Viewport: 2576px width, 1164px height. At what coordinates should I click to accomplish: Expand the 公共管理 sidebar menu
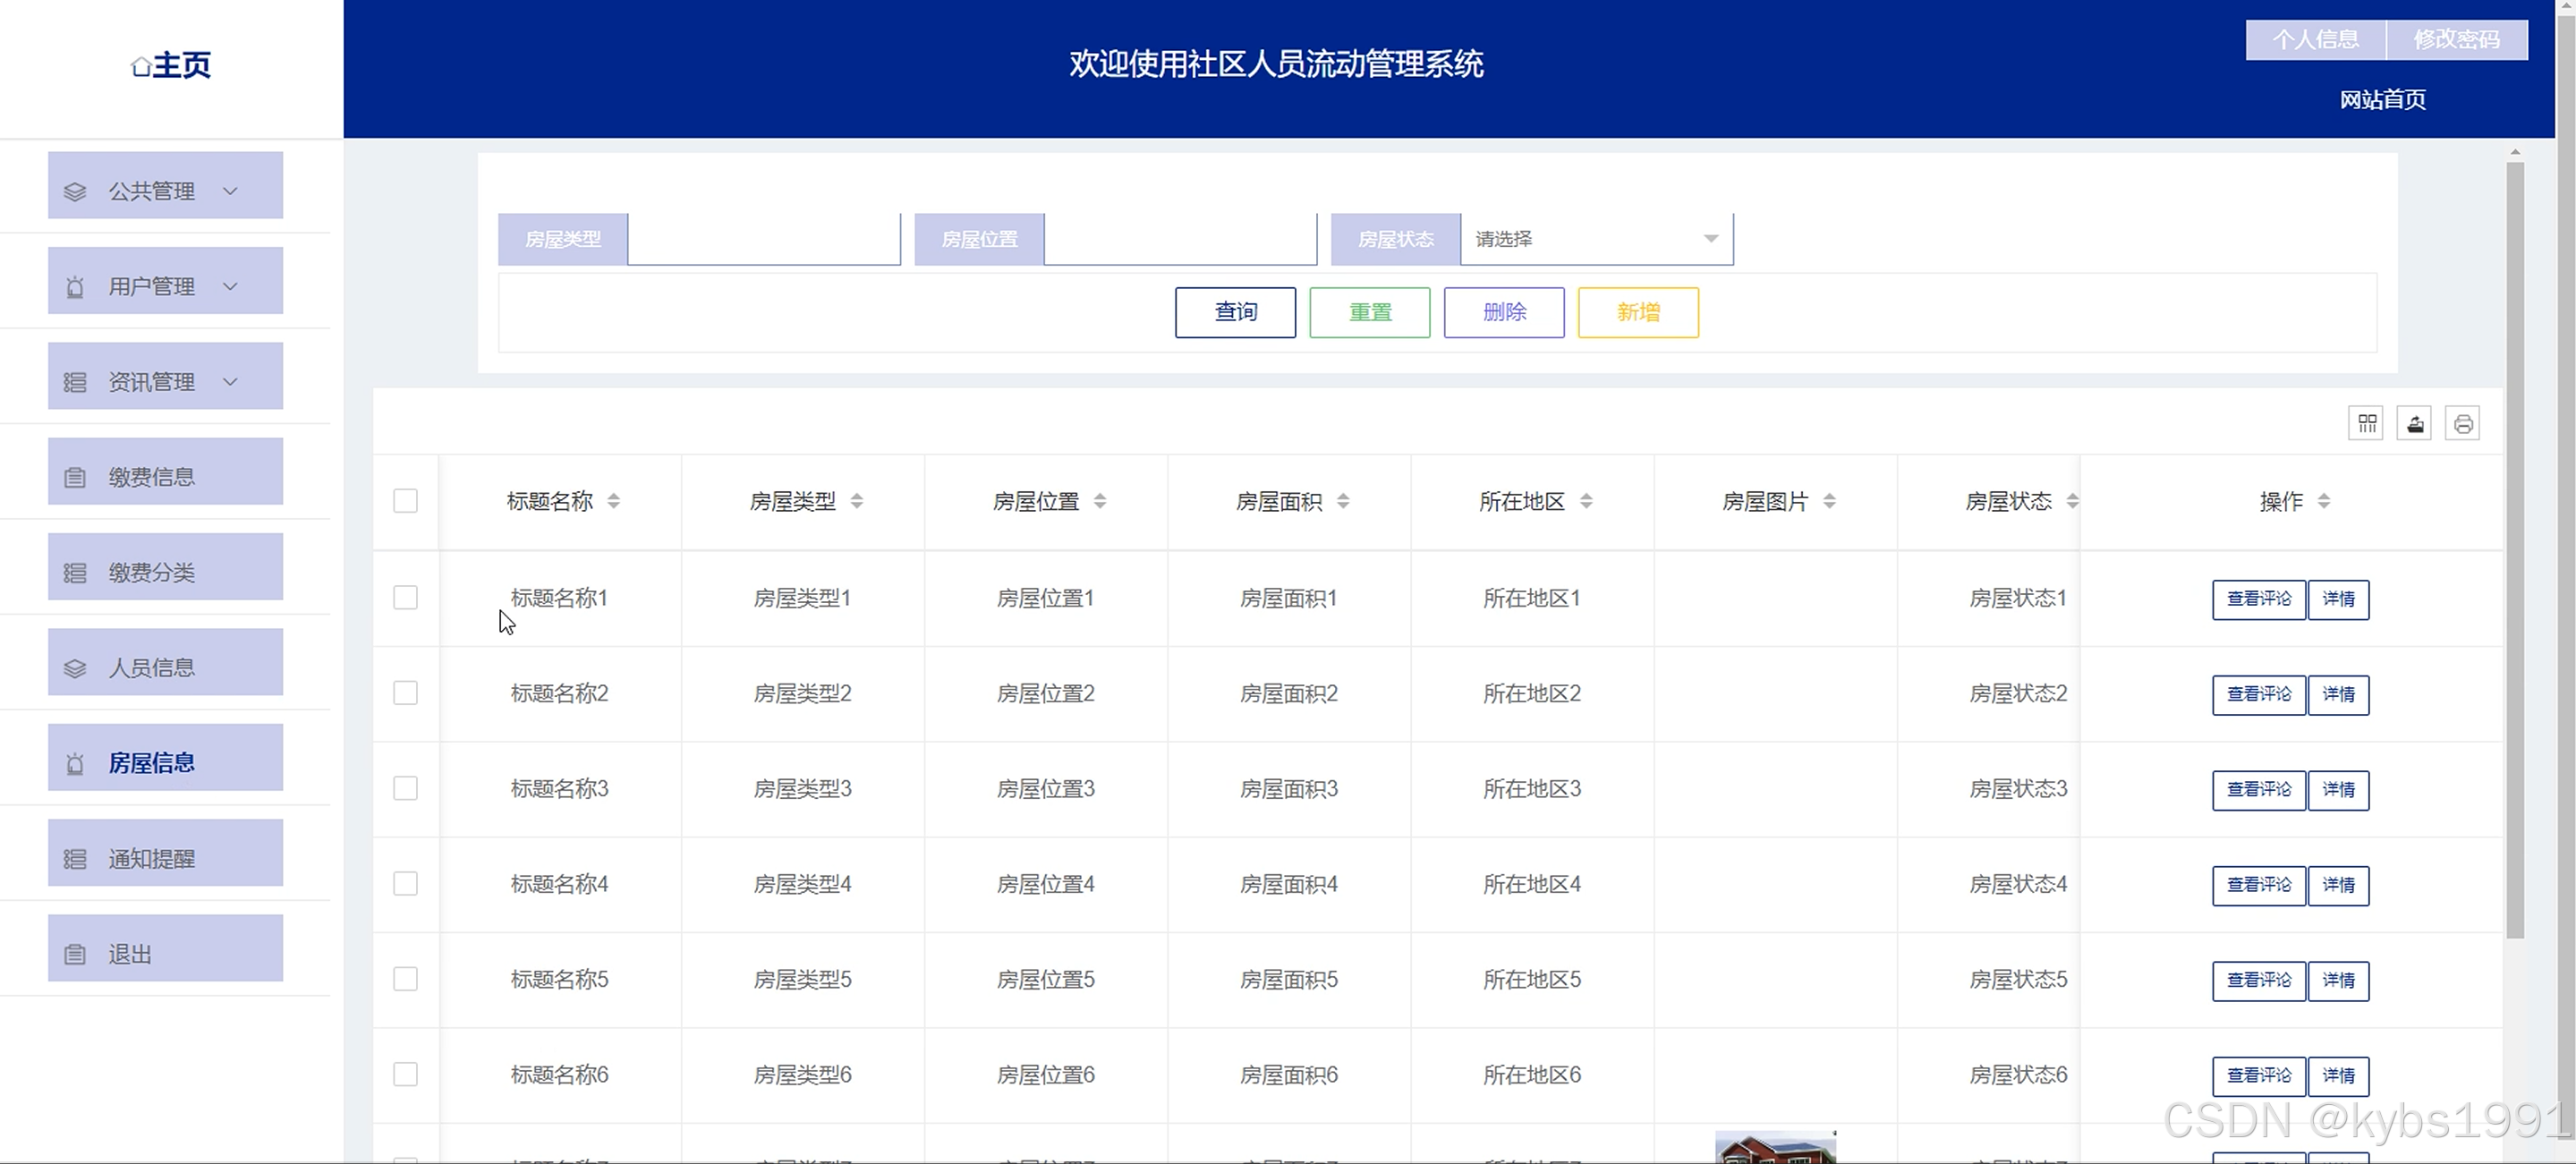165,190
